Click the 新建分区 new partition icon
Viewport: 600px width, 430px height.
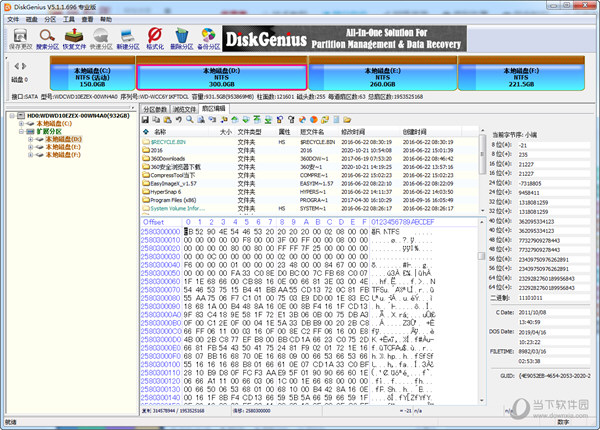pos(128,39)
